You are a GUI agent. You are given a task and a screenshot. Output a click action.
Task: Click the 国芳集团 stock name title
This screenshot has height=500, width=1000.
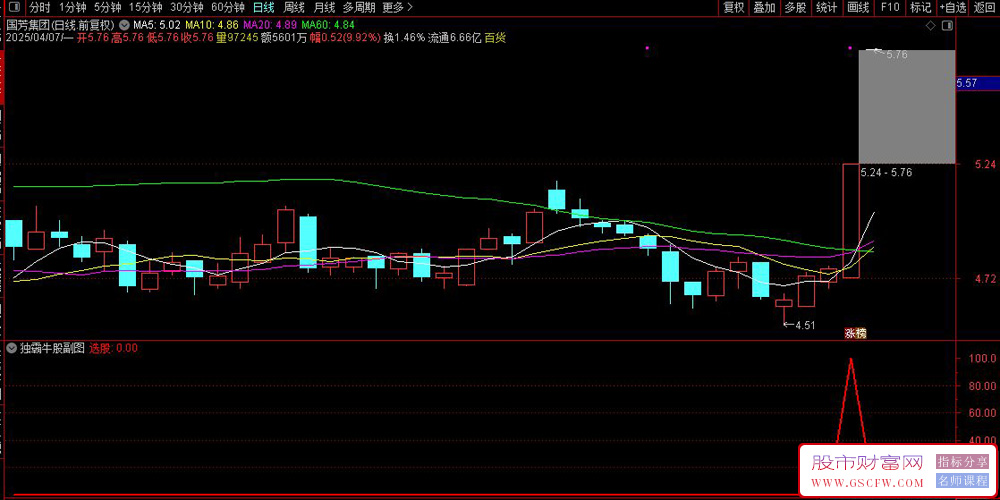(27, 26)
